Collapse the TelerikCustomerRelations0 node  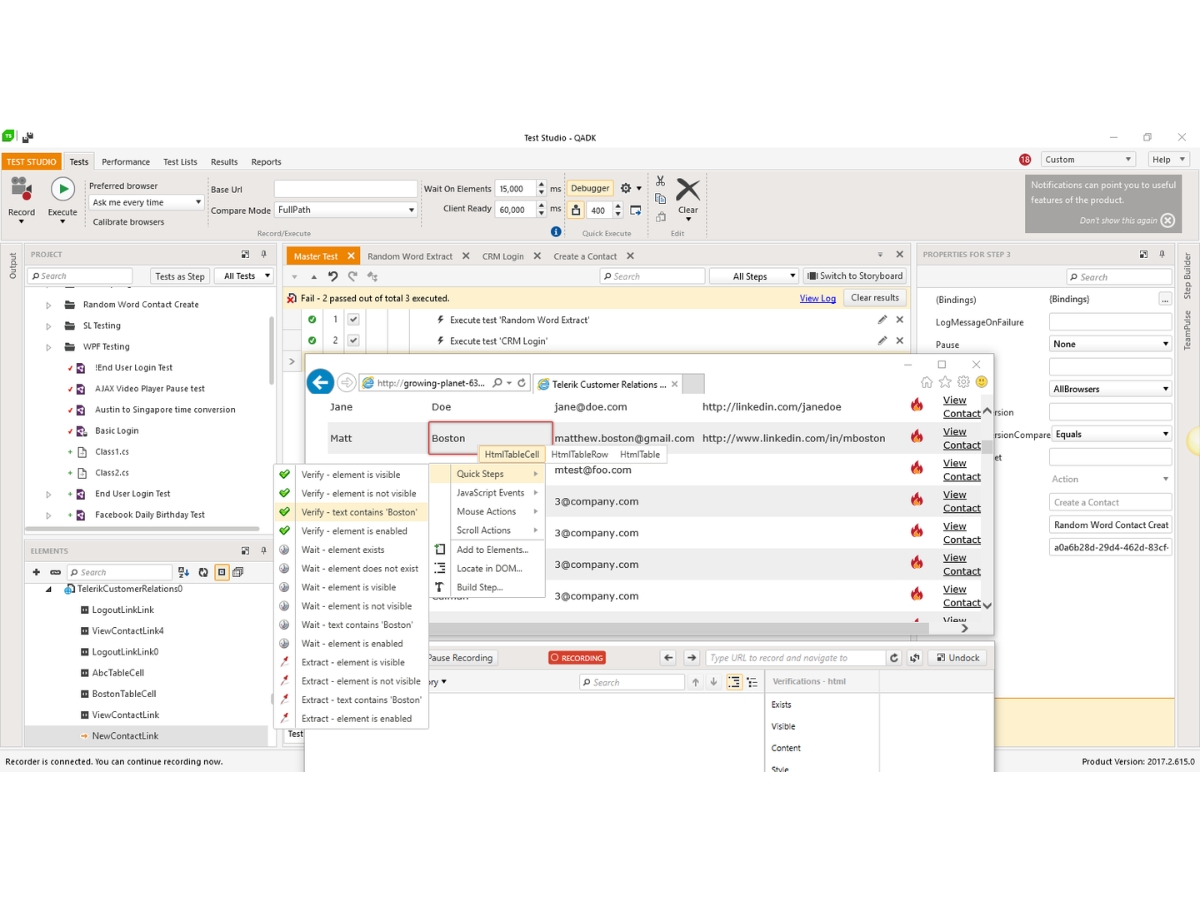click(x=48, y=589)
